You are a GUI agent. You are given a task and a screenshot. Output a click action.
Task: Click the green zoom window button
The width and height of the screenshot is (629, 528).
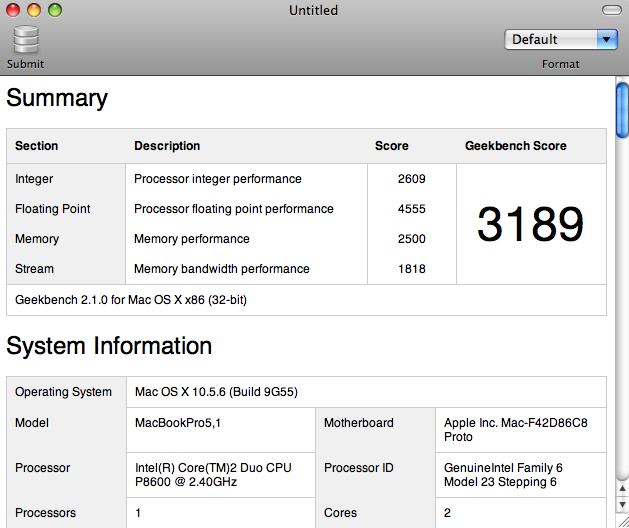point(55,10)
